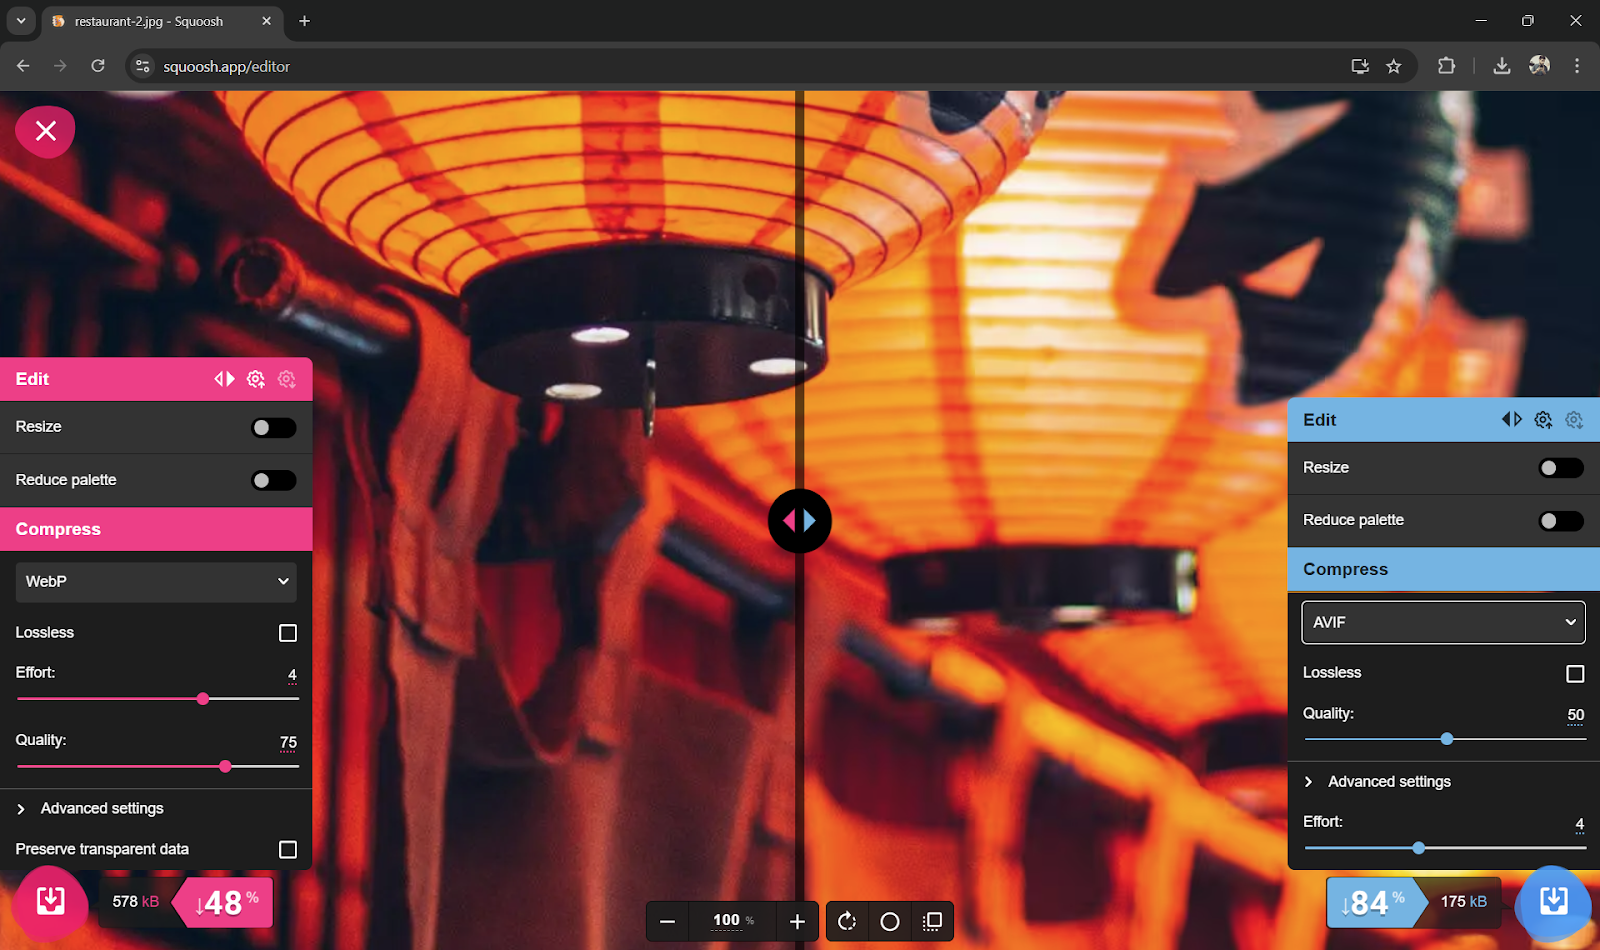Open a new browser tab
The width and height of the screenshot is (1600, 950).
coord(304,21)
